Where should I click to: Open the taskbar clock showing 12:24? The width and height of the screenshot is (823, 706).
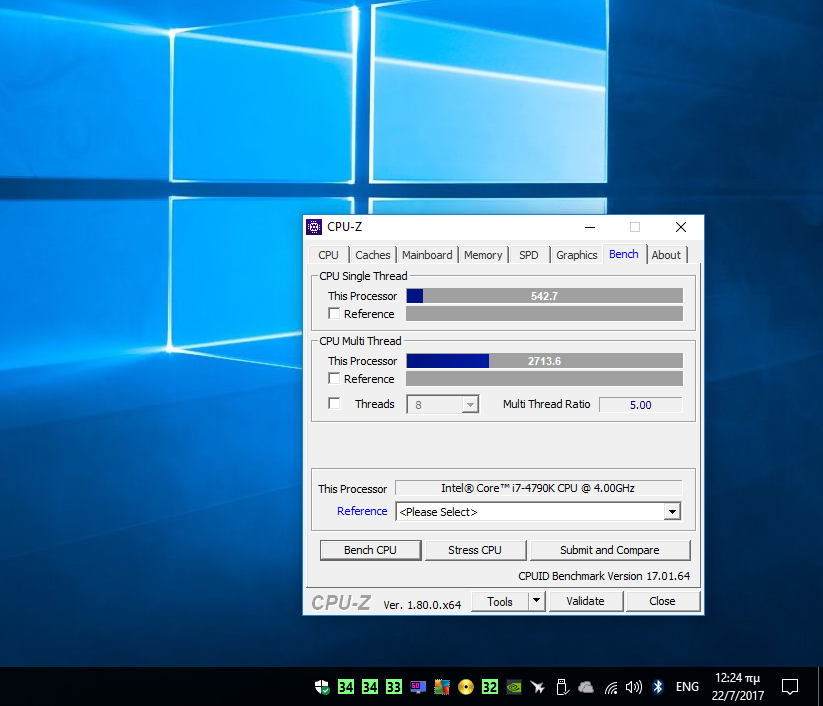click(737, 687)
